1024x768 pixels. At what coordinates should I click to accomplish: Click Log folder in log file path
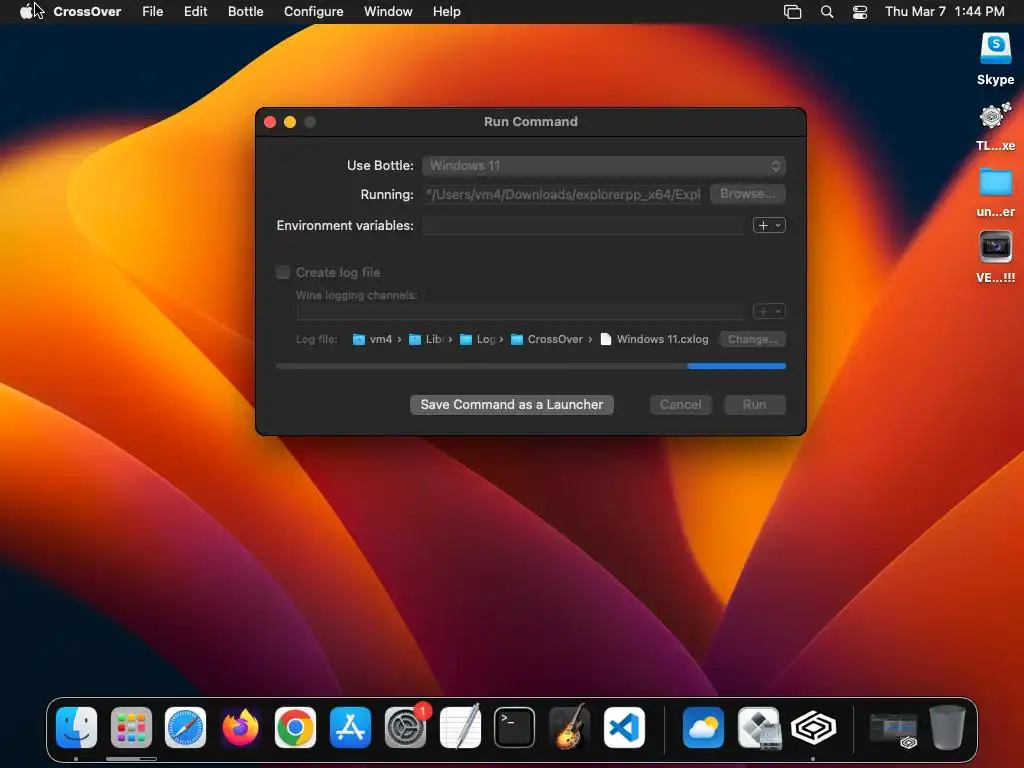477,339
